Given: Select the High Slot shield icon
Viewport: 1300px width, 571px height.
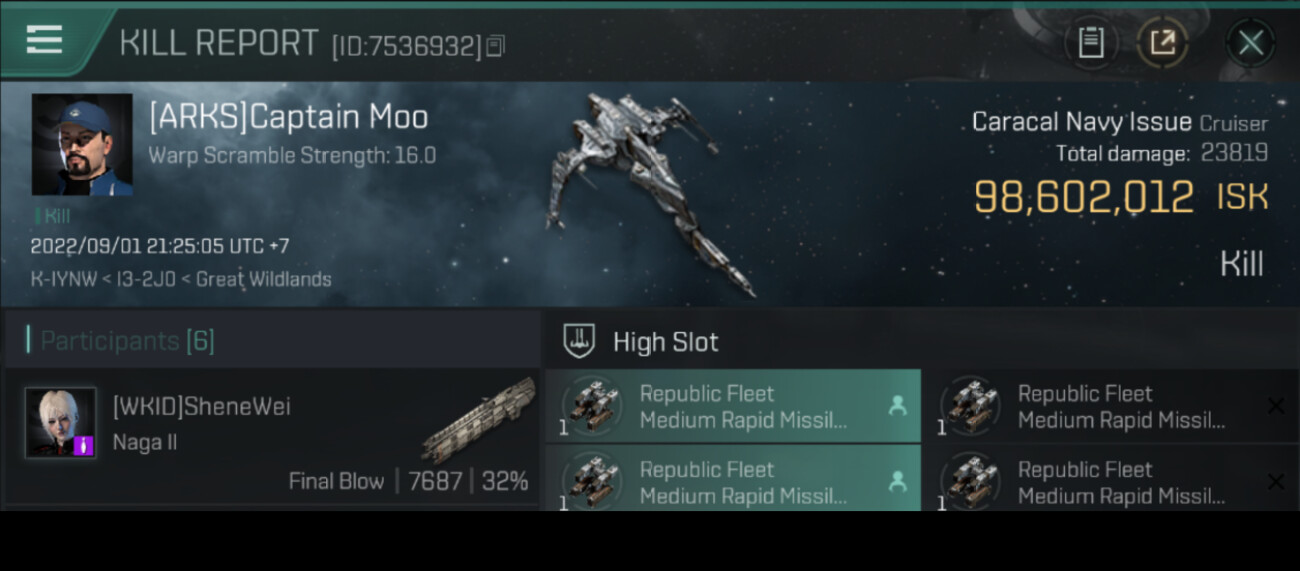Looking at the screenshot, I should [x=579, y=341].
